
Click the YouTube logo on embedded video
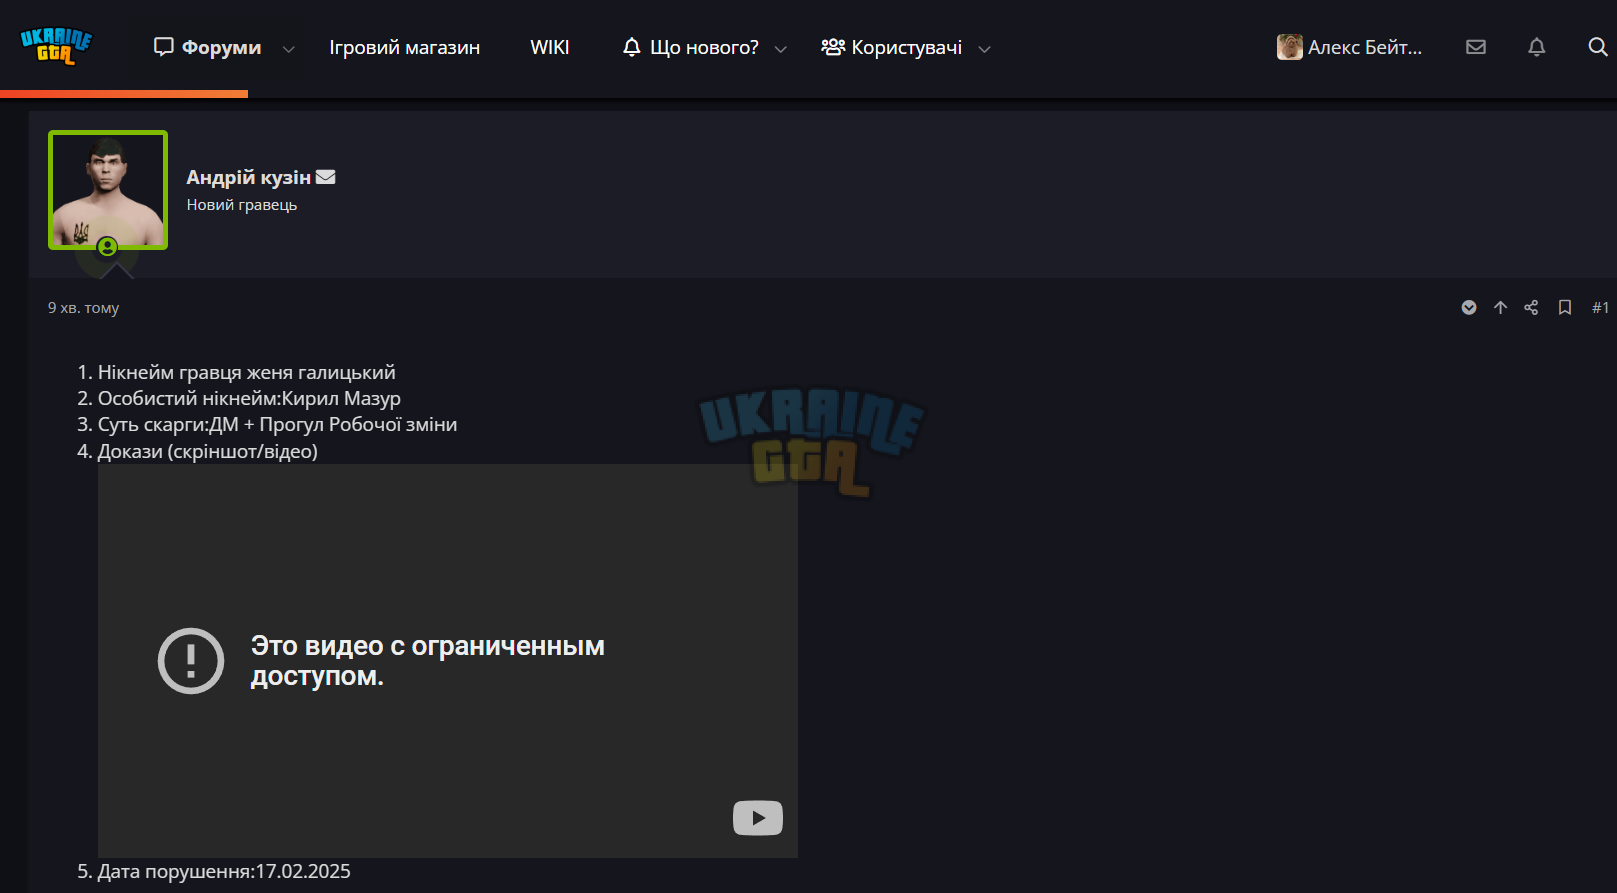(758, 818)
